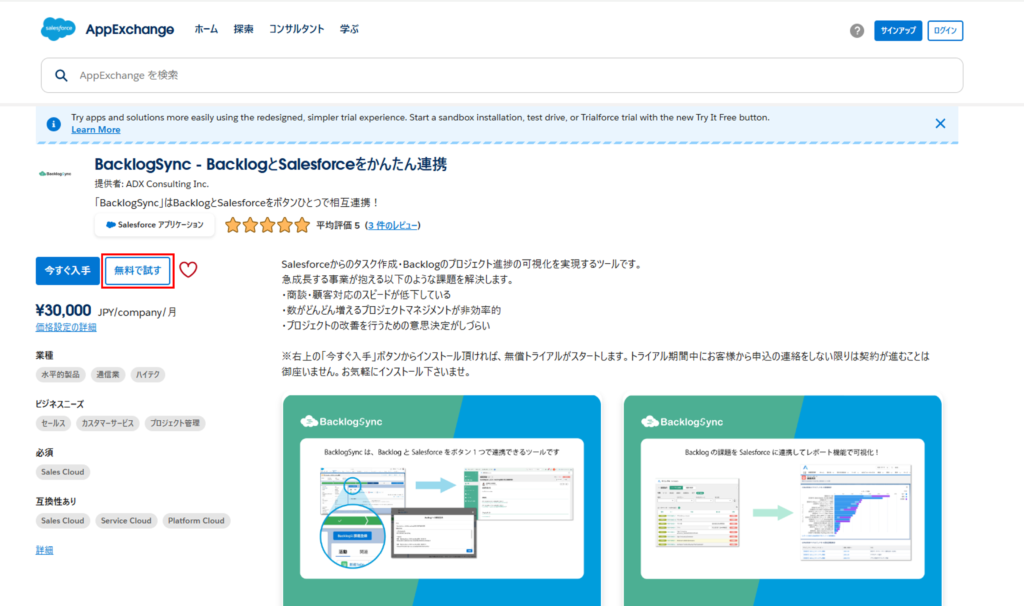Select the Sales Cloud tag under 互換性あり

[x=63, y=520]
